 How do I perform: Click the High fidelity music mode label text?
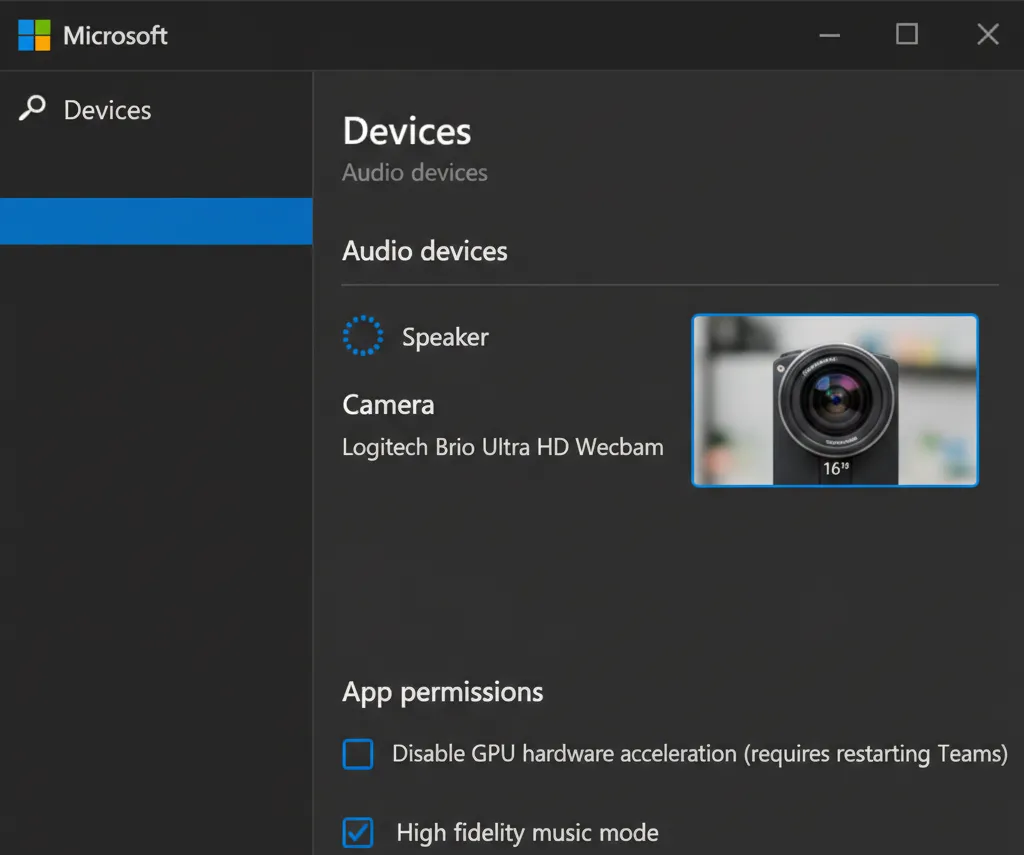(527, 832)
